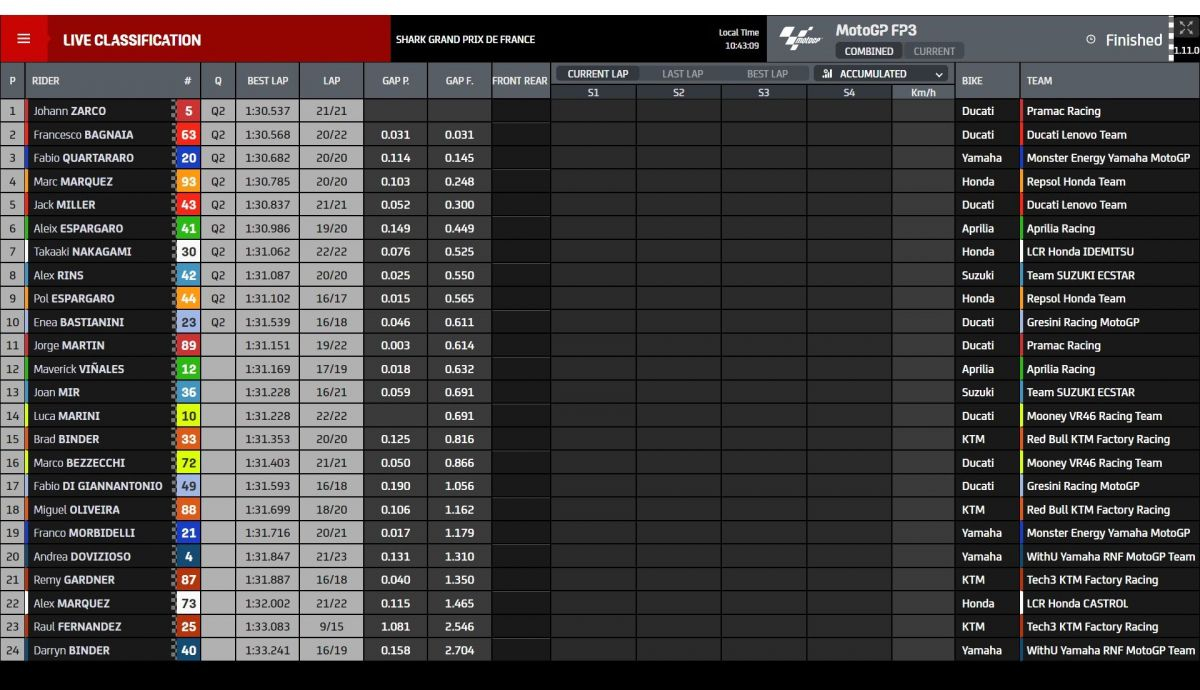Click the Q2 cell in Bastianini's row
This screenshot has height=690, width=1200.
pyautogui.click(x=218, y=322)
